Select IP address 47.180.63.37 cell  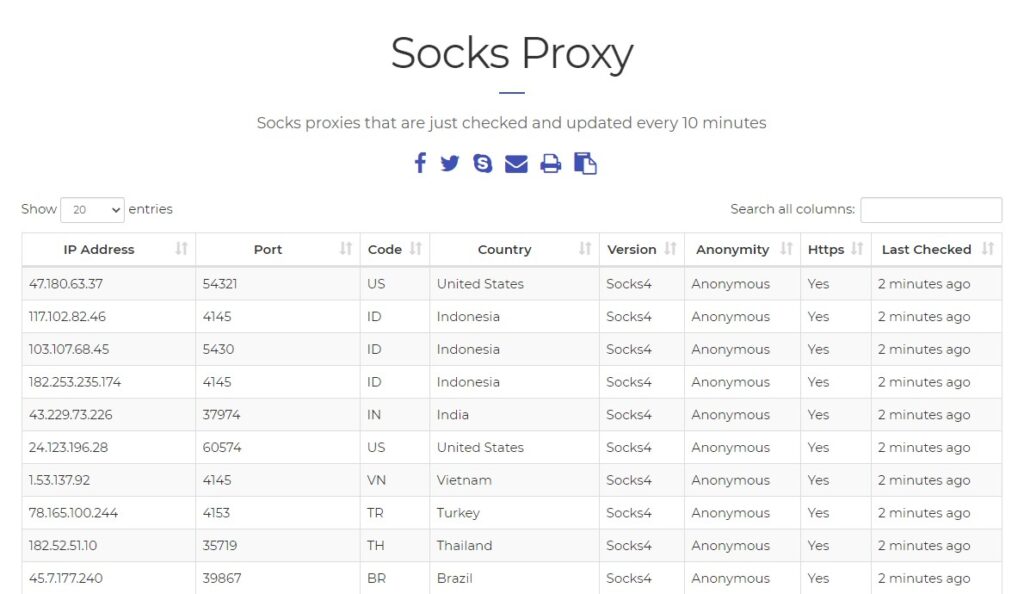tap(66, 284)
